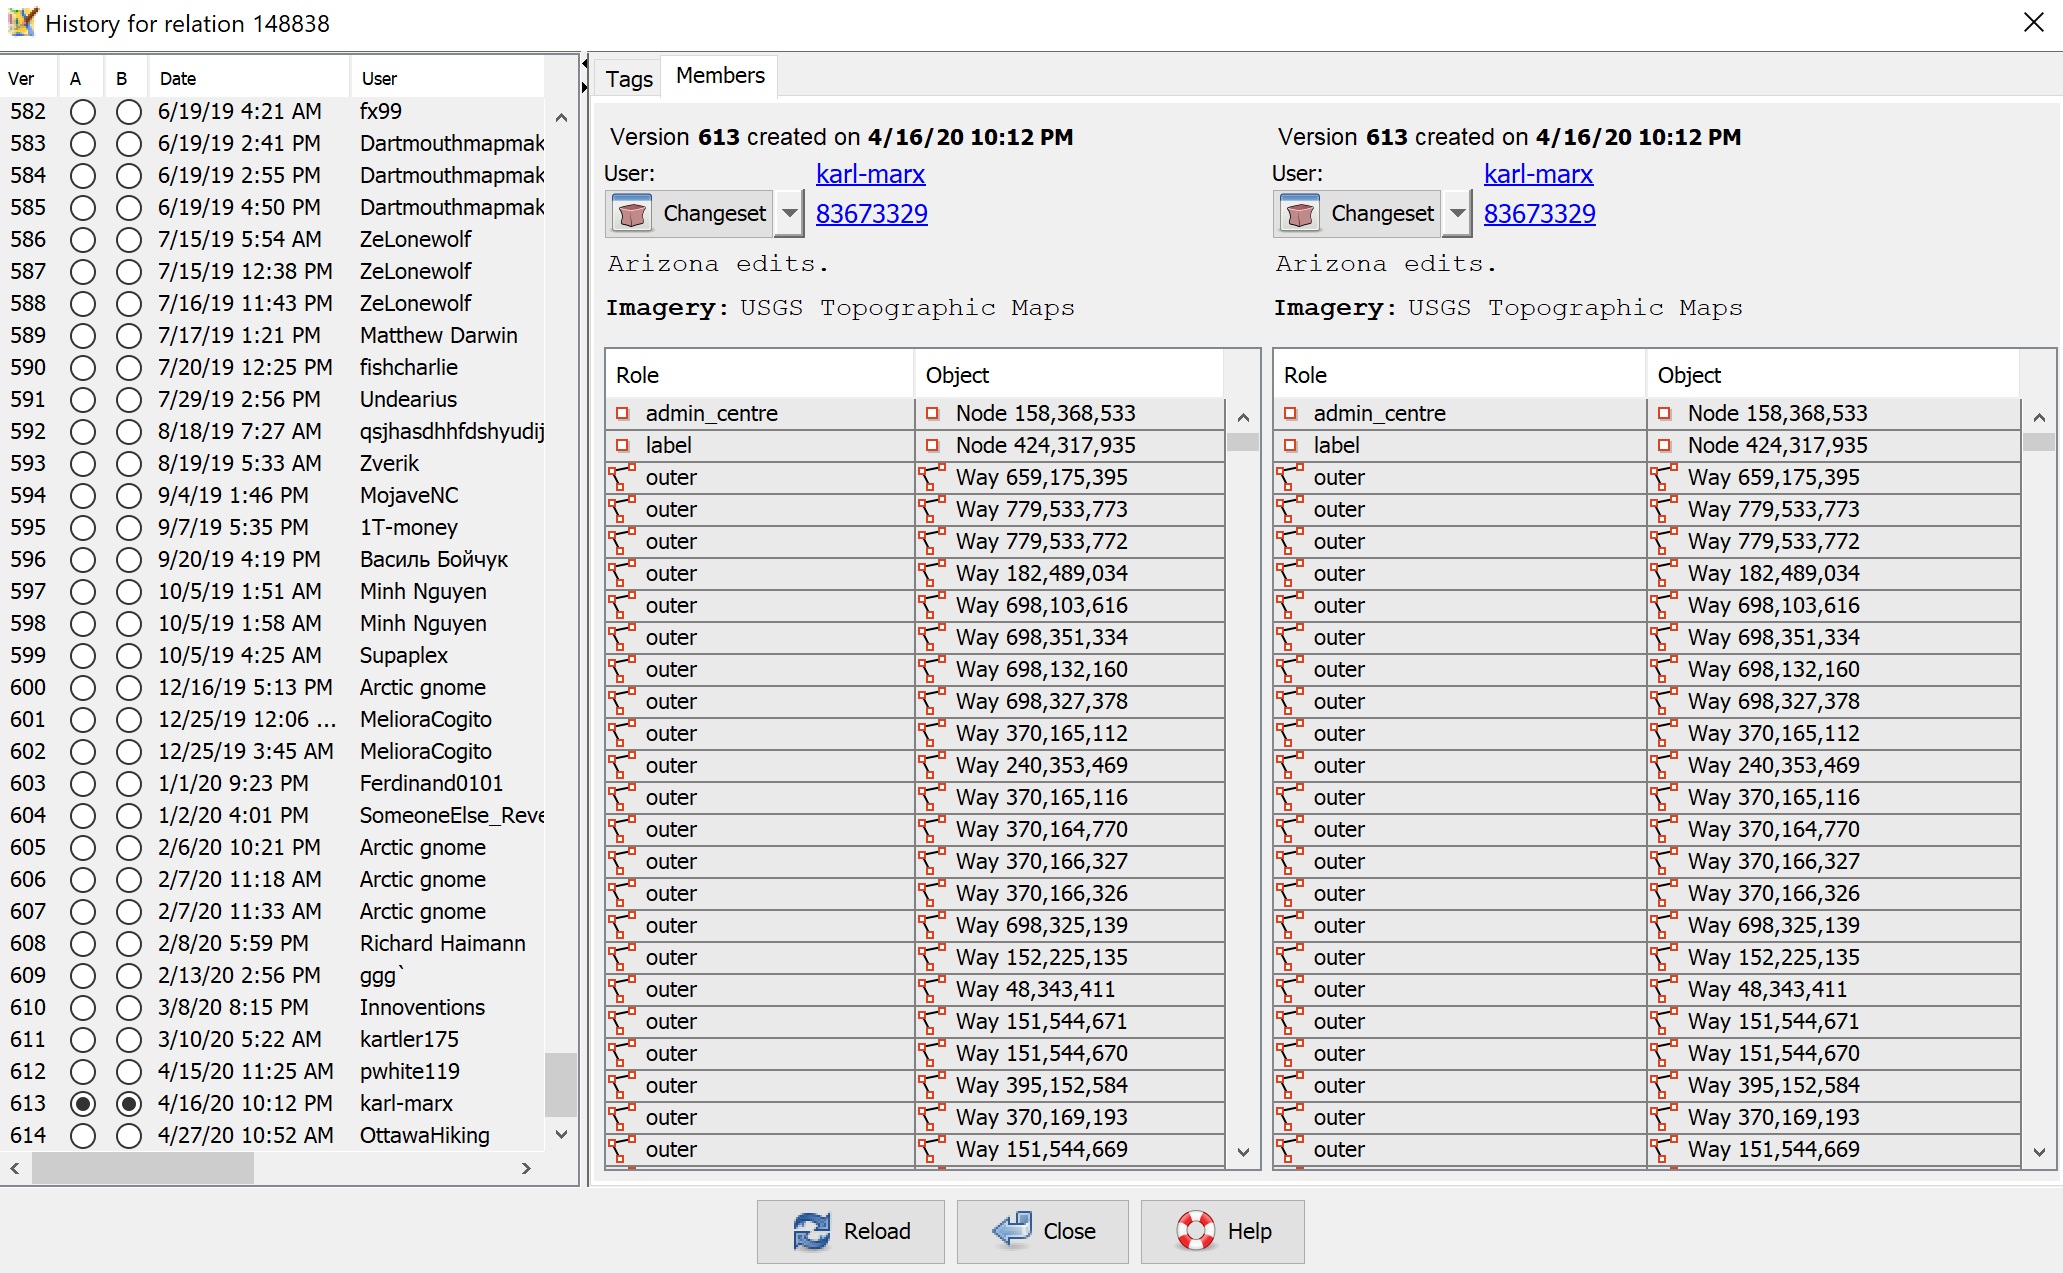Click way icon beside Way 779,533,773 in left table
Image resolution: width=2063 pixels, height=1273 pixels.
click(x=932, y=509)
